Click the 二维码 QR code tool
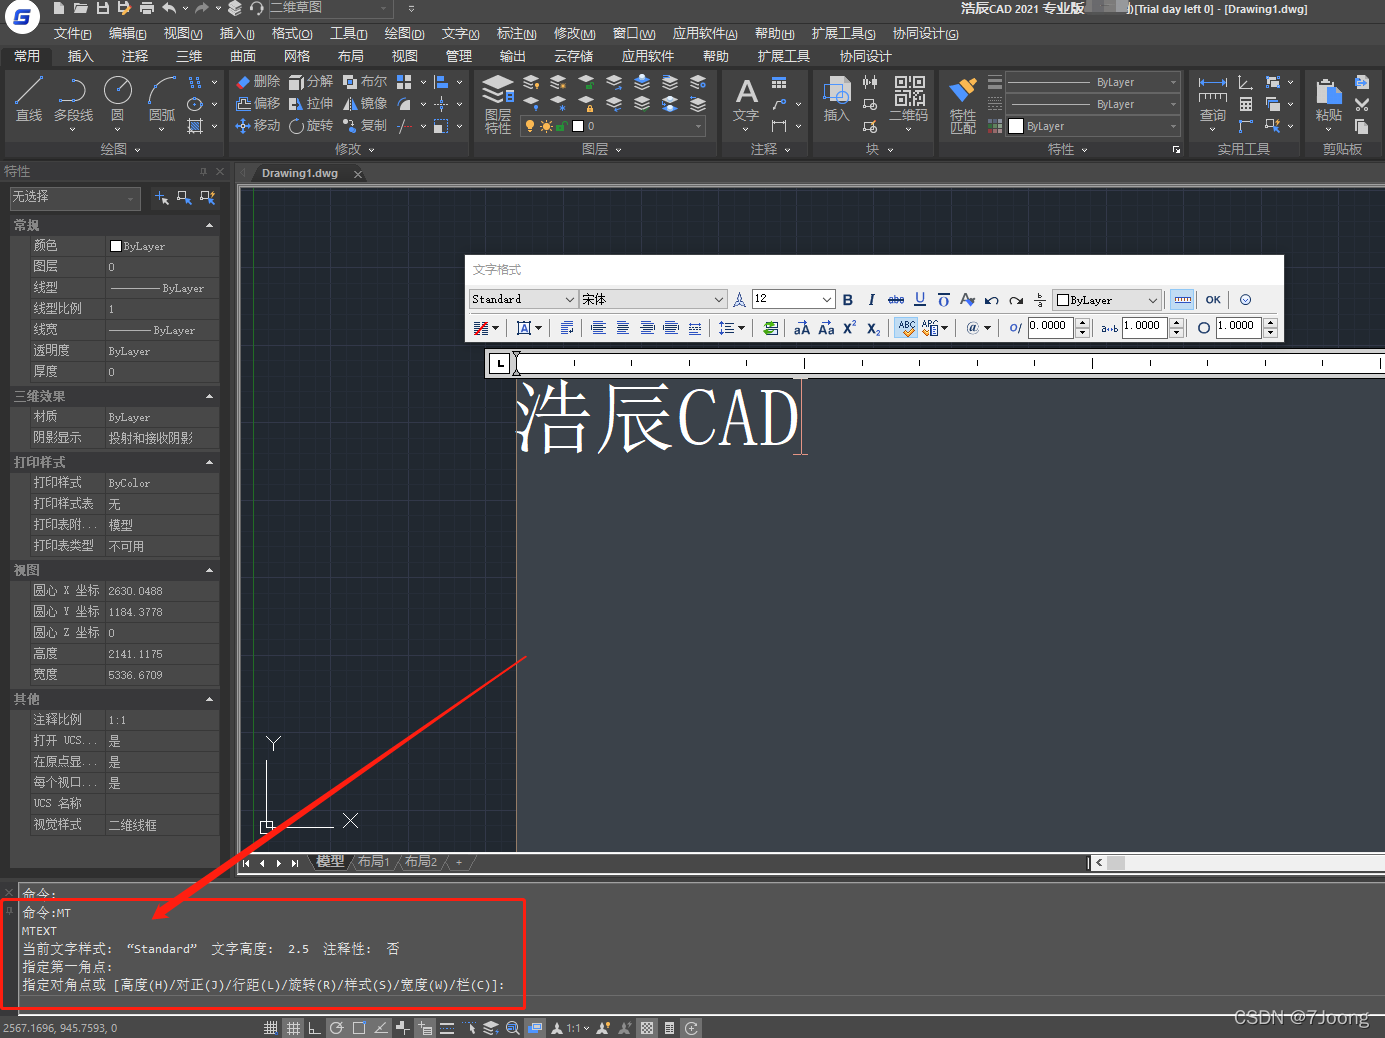The image size is (1385, 1038). click(909, 99)
